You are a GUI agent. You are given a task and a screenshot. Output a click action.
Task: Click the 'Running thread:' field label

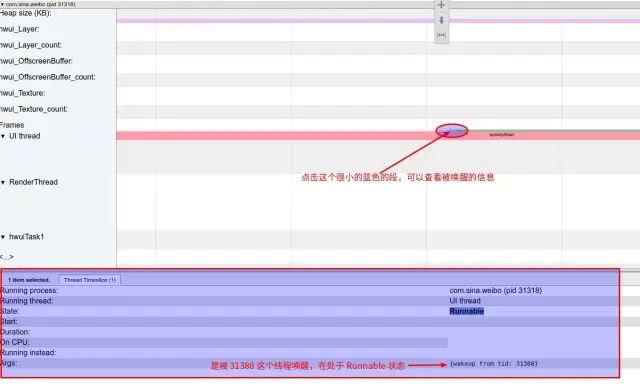(27, 301)
